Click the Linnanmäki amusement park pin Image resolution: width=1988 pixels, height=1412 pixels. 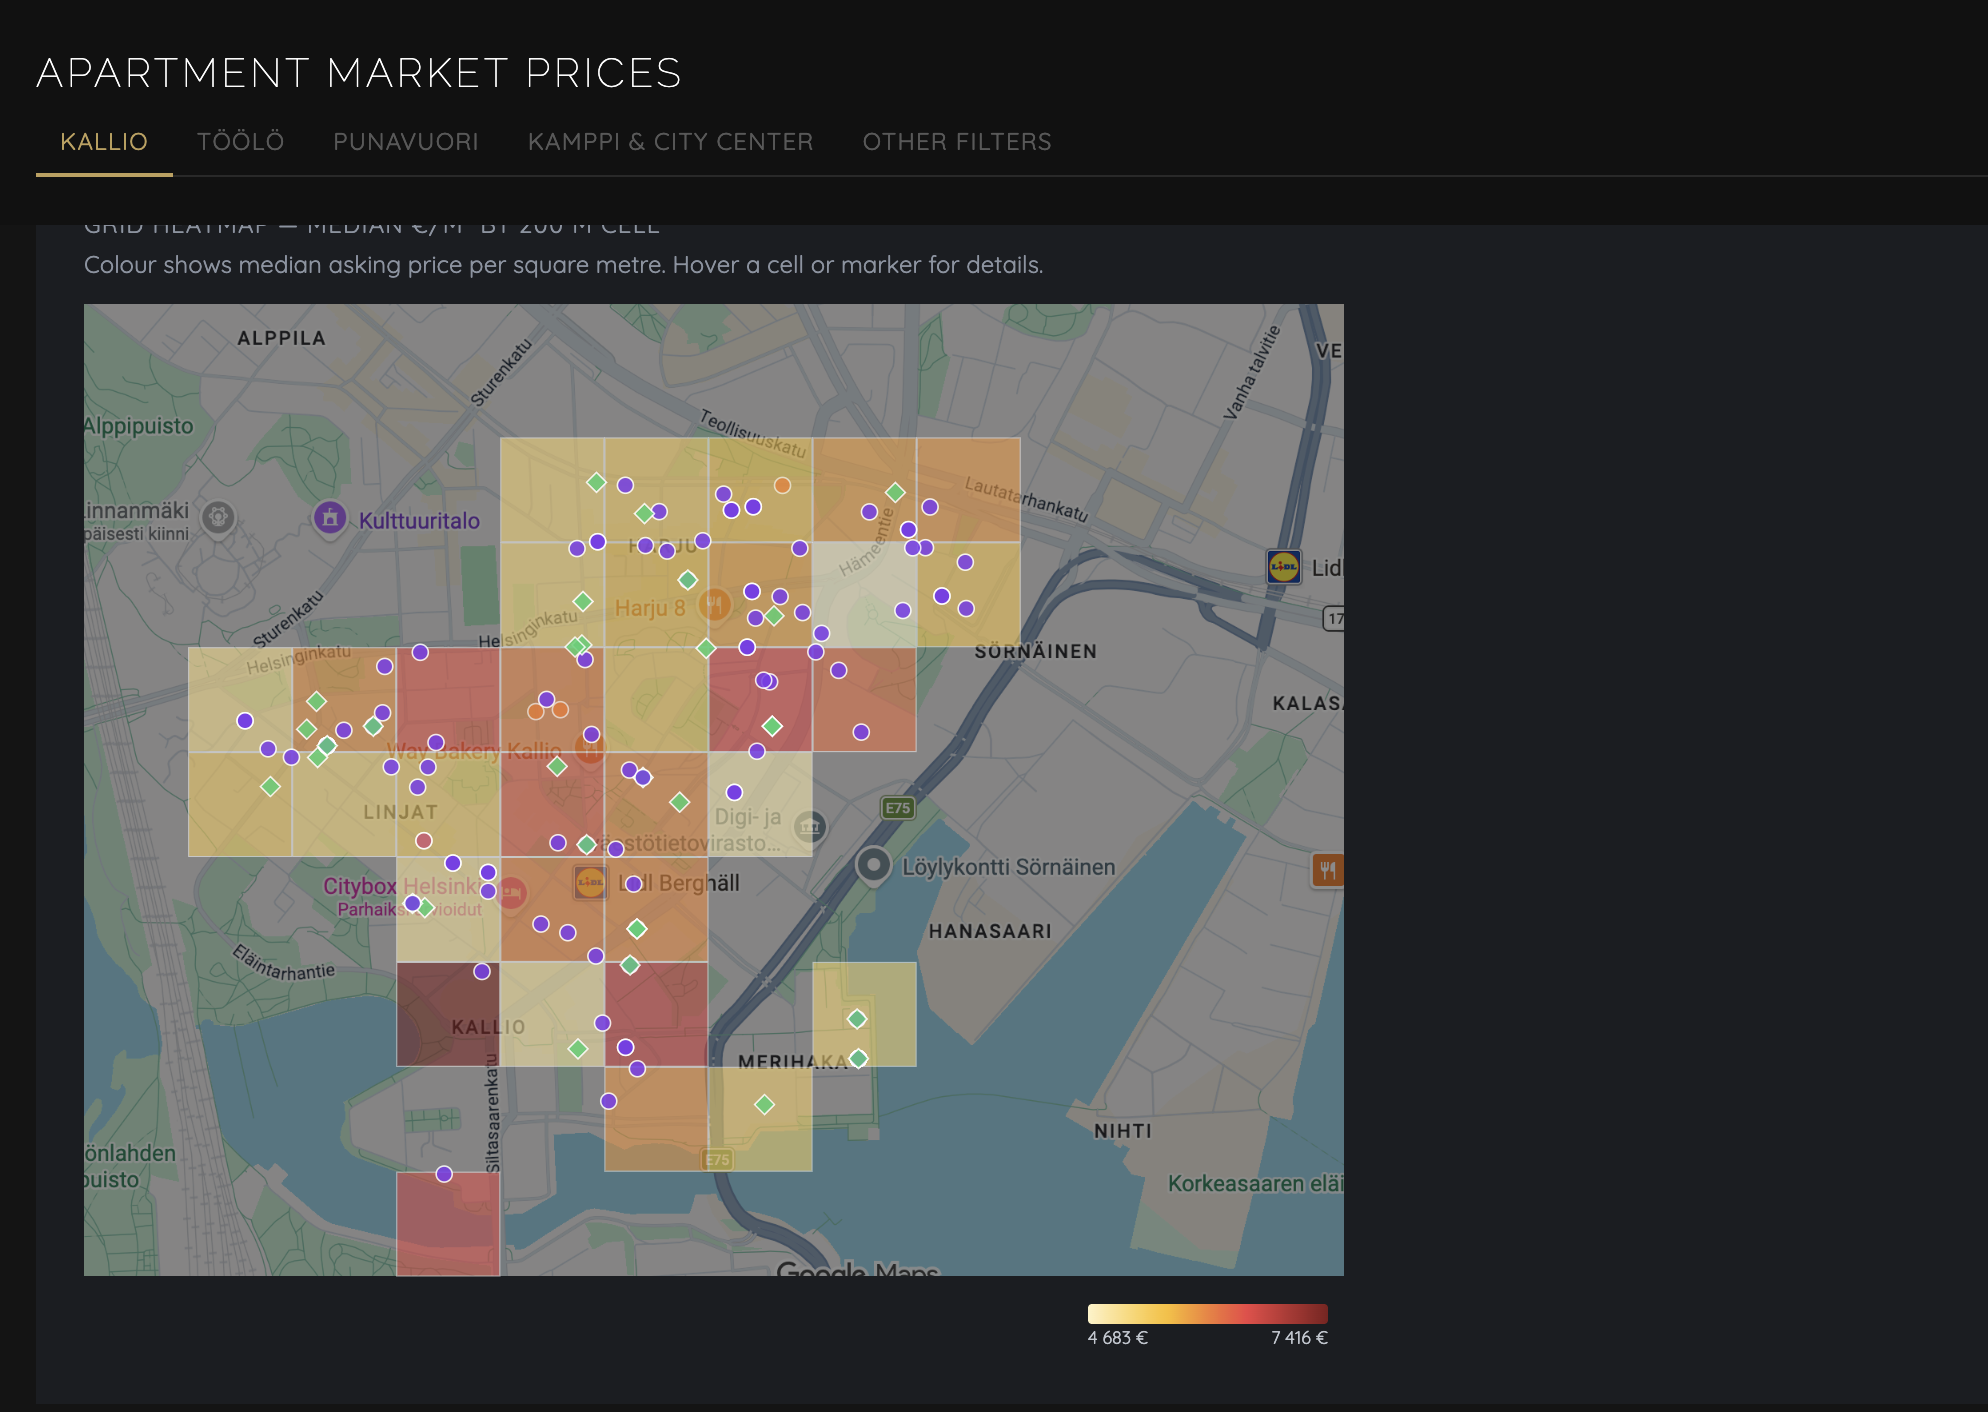coord(218,517)
